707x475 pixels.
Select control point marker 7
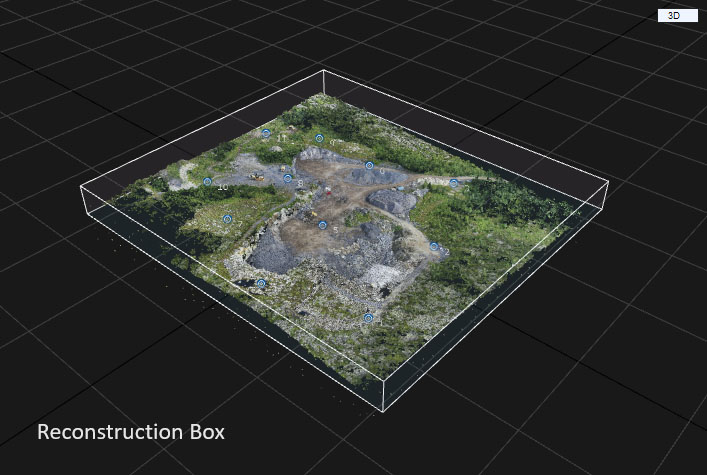[x=227, y=219]
